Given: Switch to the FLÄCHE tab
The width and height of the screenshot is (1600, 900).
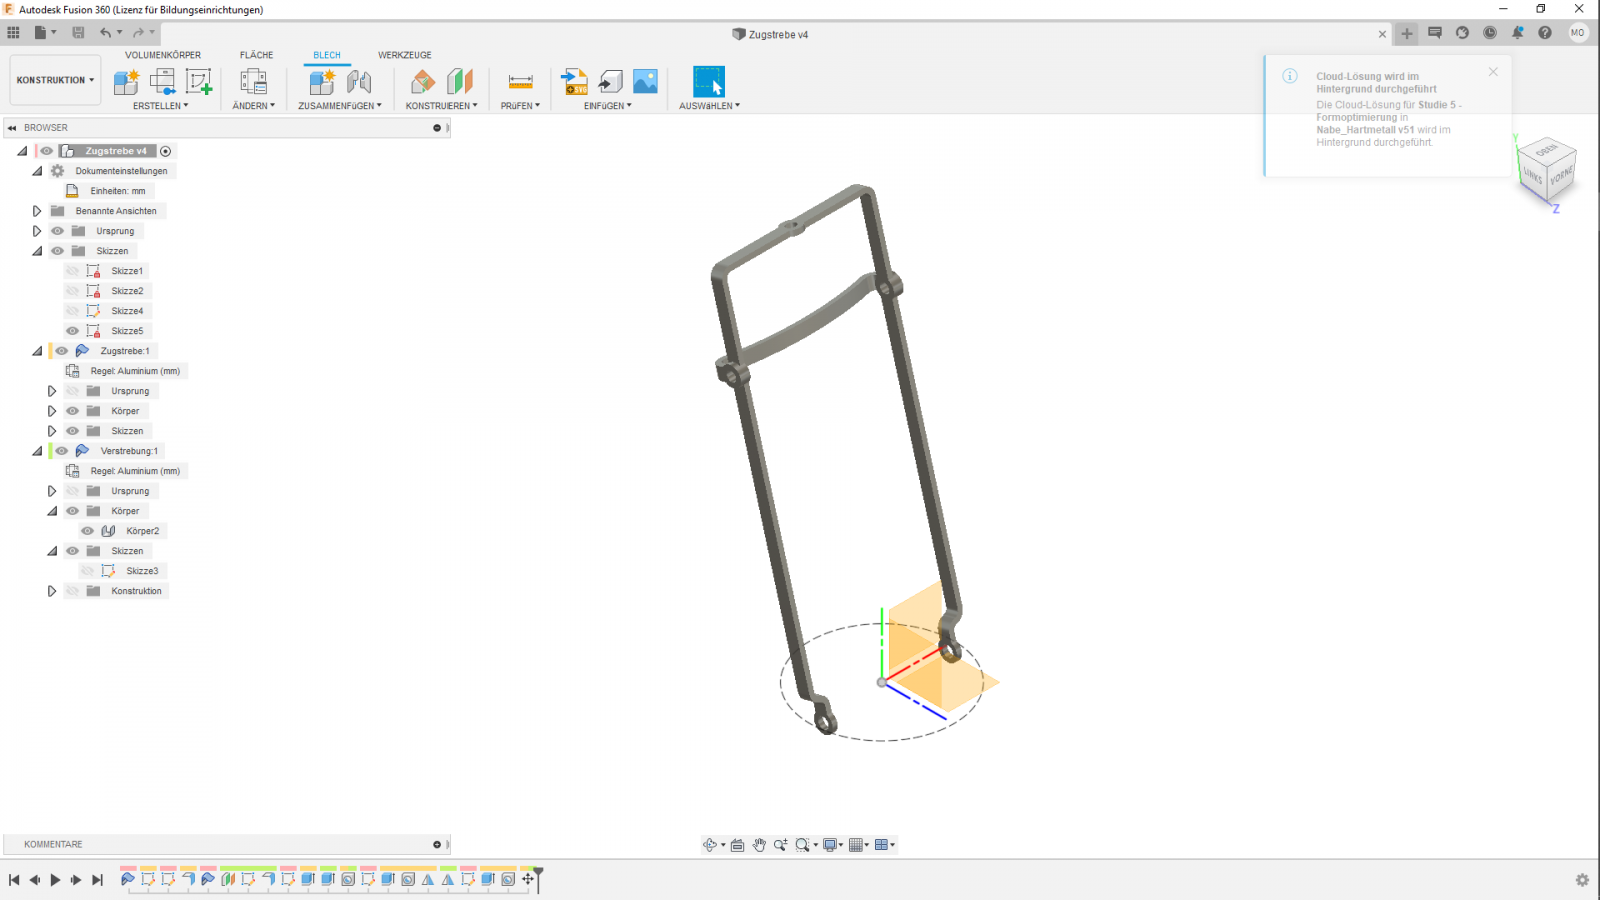Looking at the screenshot, I should [256, 55].
